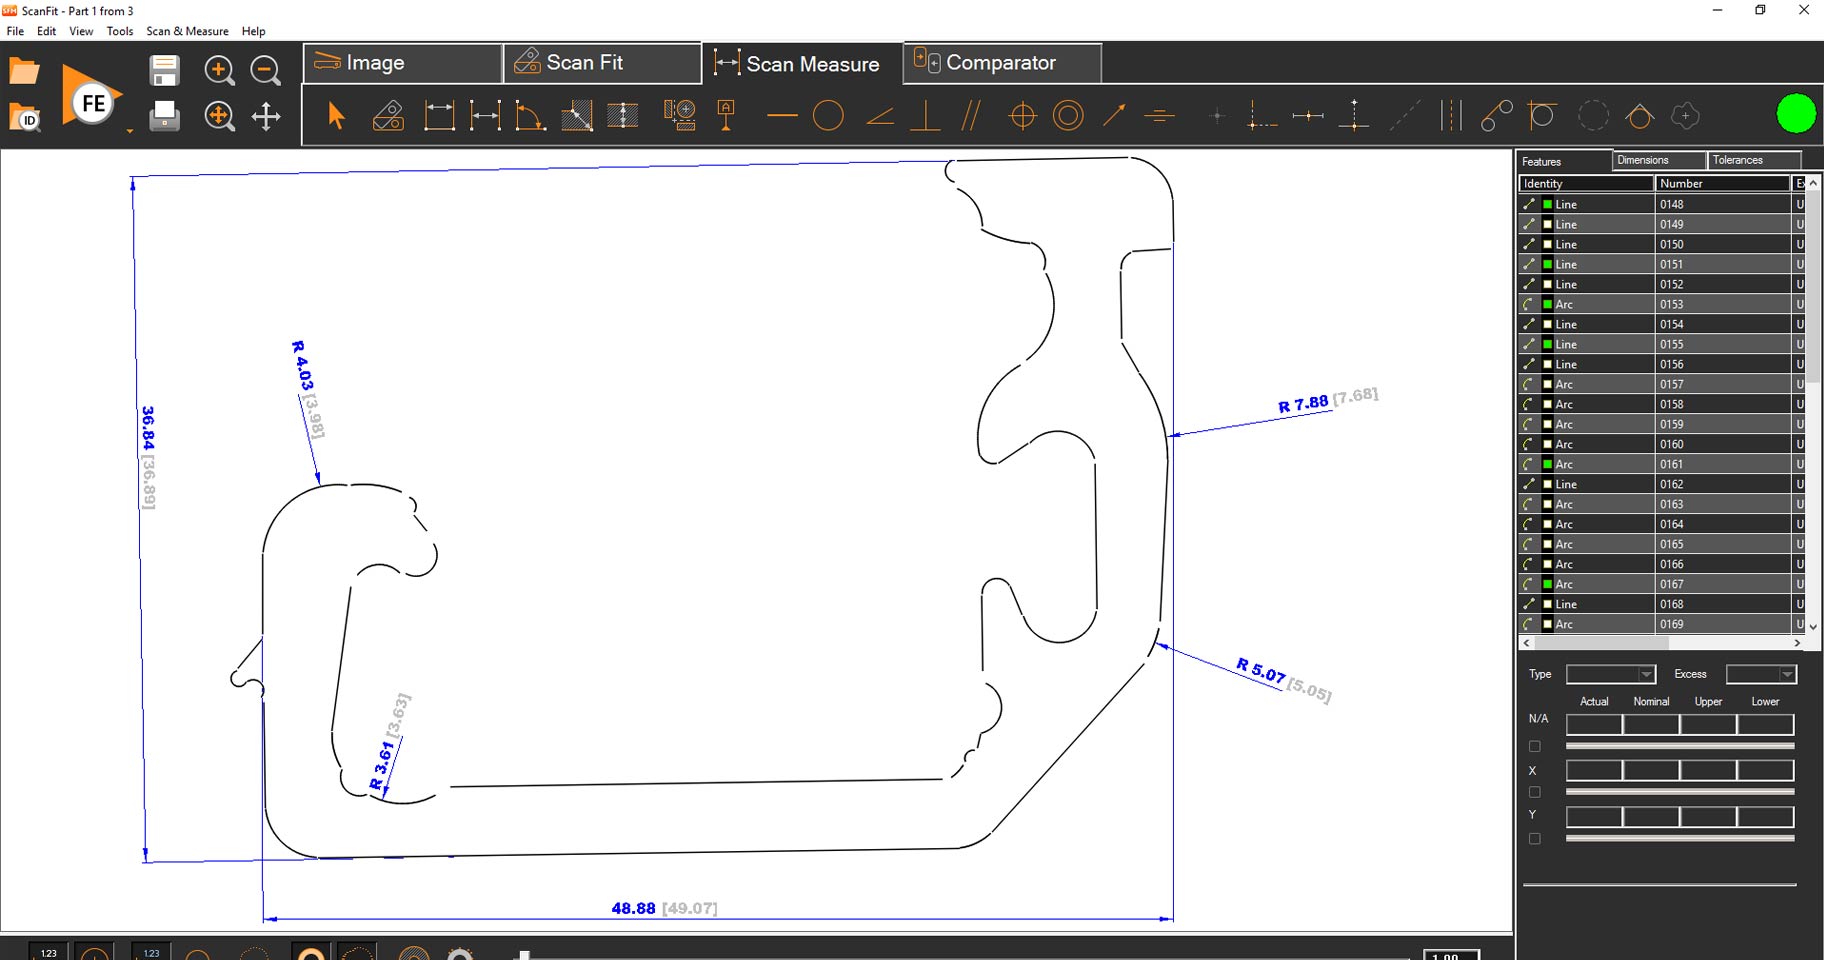Select the parallel lines tool

pyautogui.click(x=971, y=116)
